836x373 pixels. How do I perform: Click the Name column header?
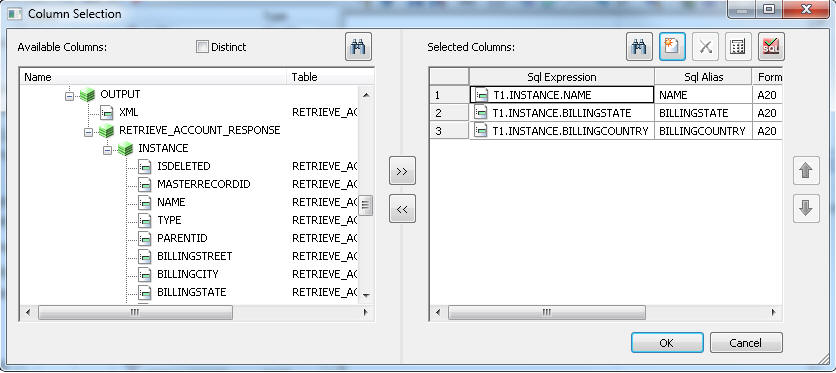[154, 77]
